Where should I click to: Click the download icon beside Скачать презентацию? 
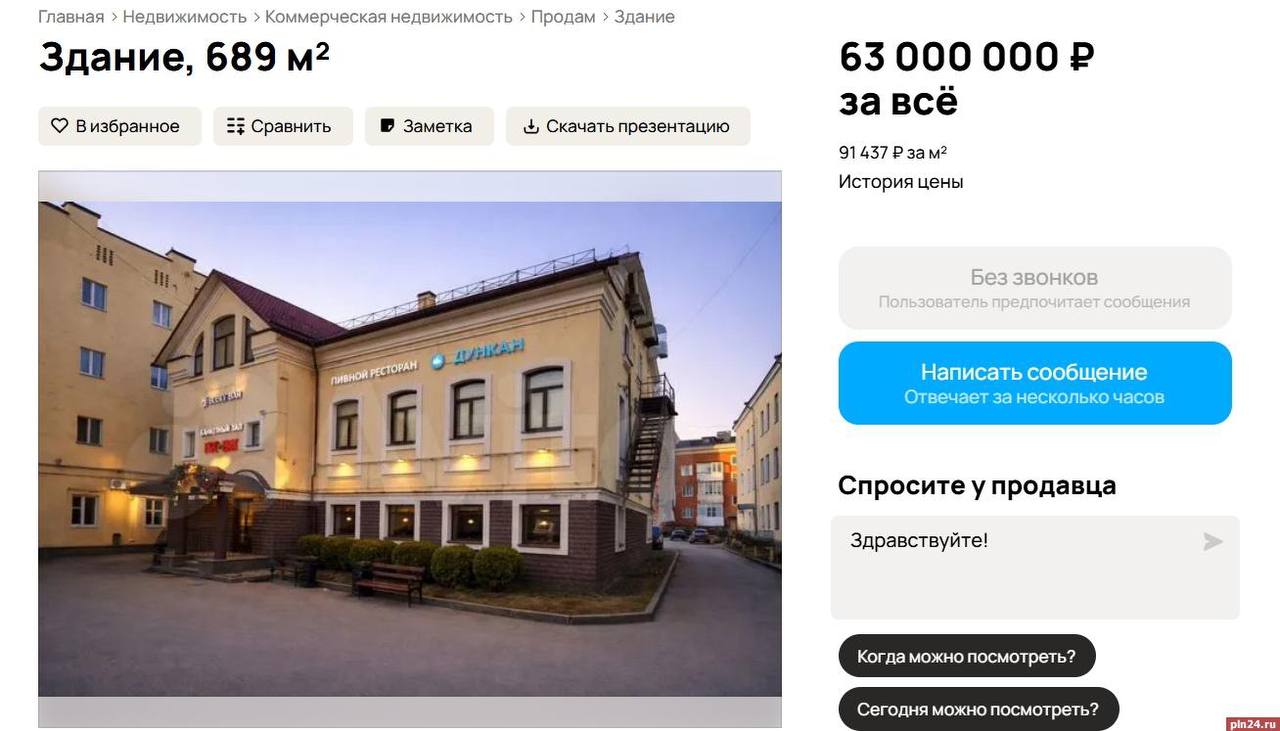[531, 126]
